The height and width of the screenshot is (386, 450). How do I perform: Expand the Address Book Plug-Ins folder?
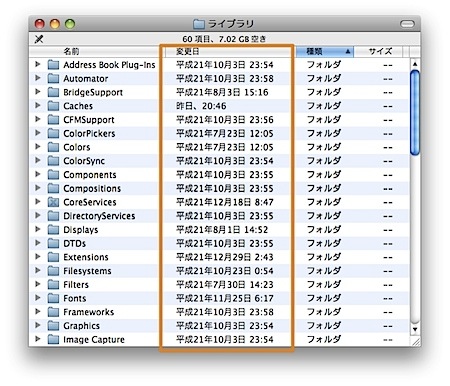pos(38,64)
